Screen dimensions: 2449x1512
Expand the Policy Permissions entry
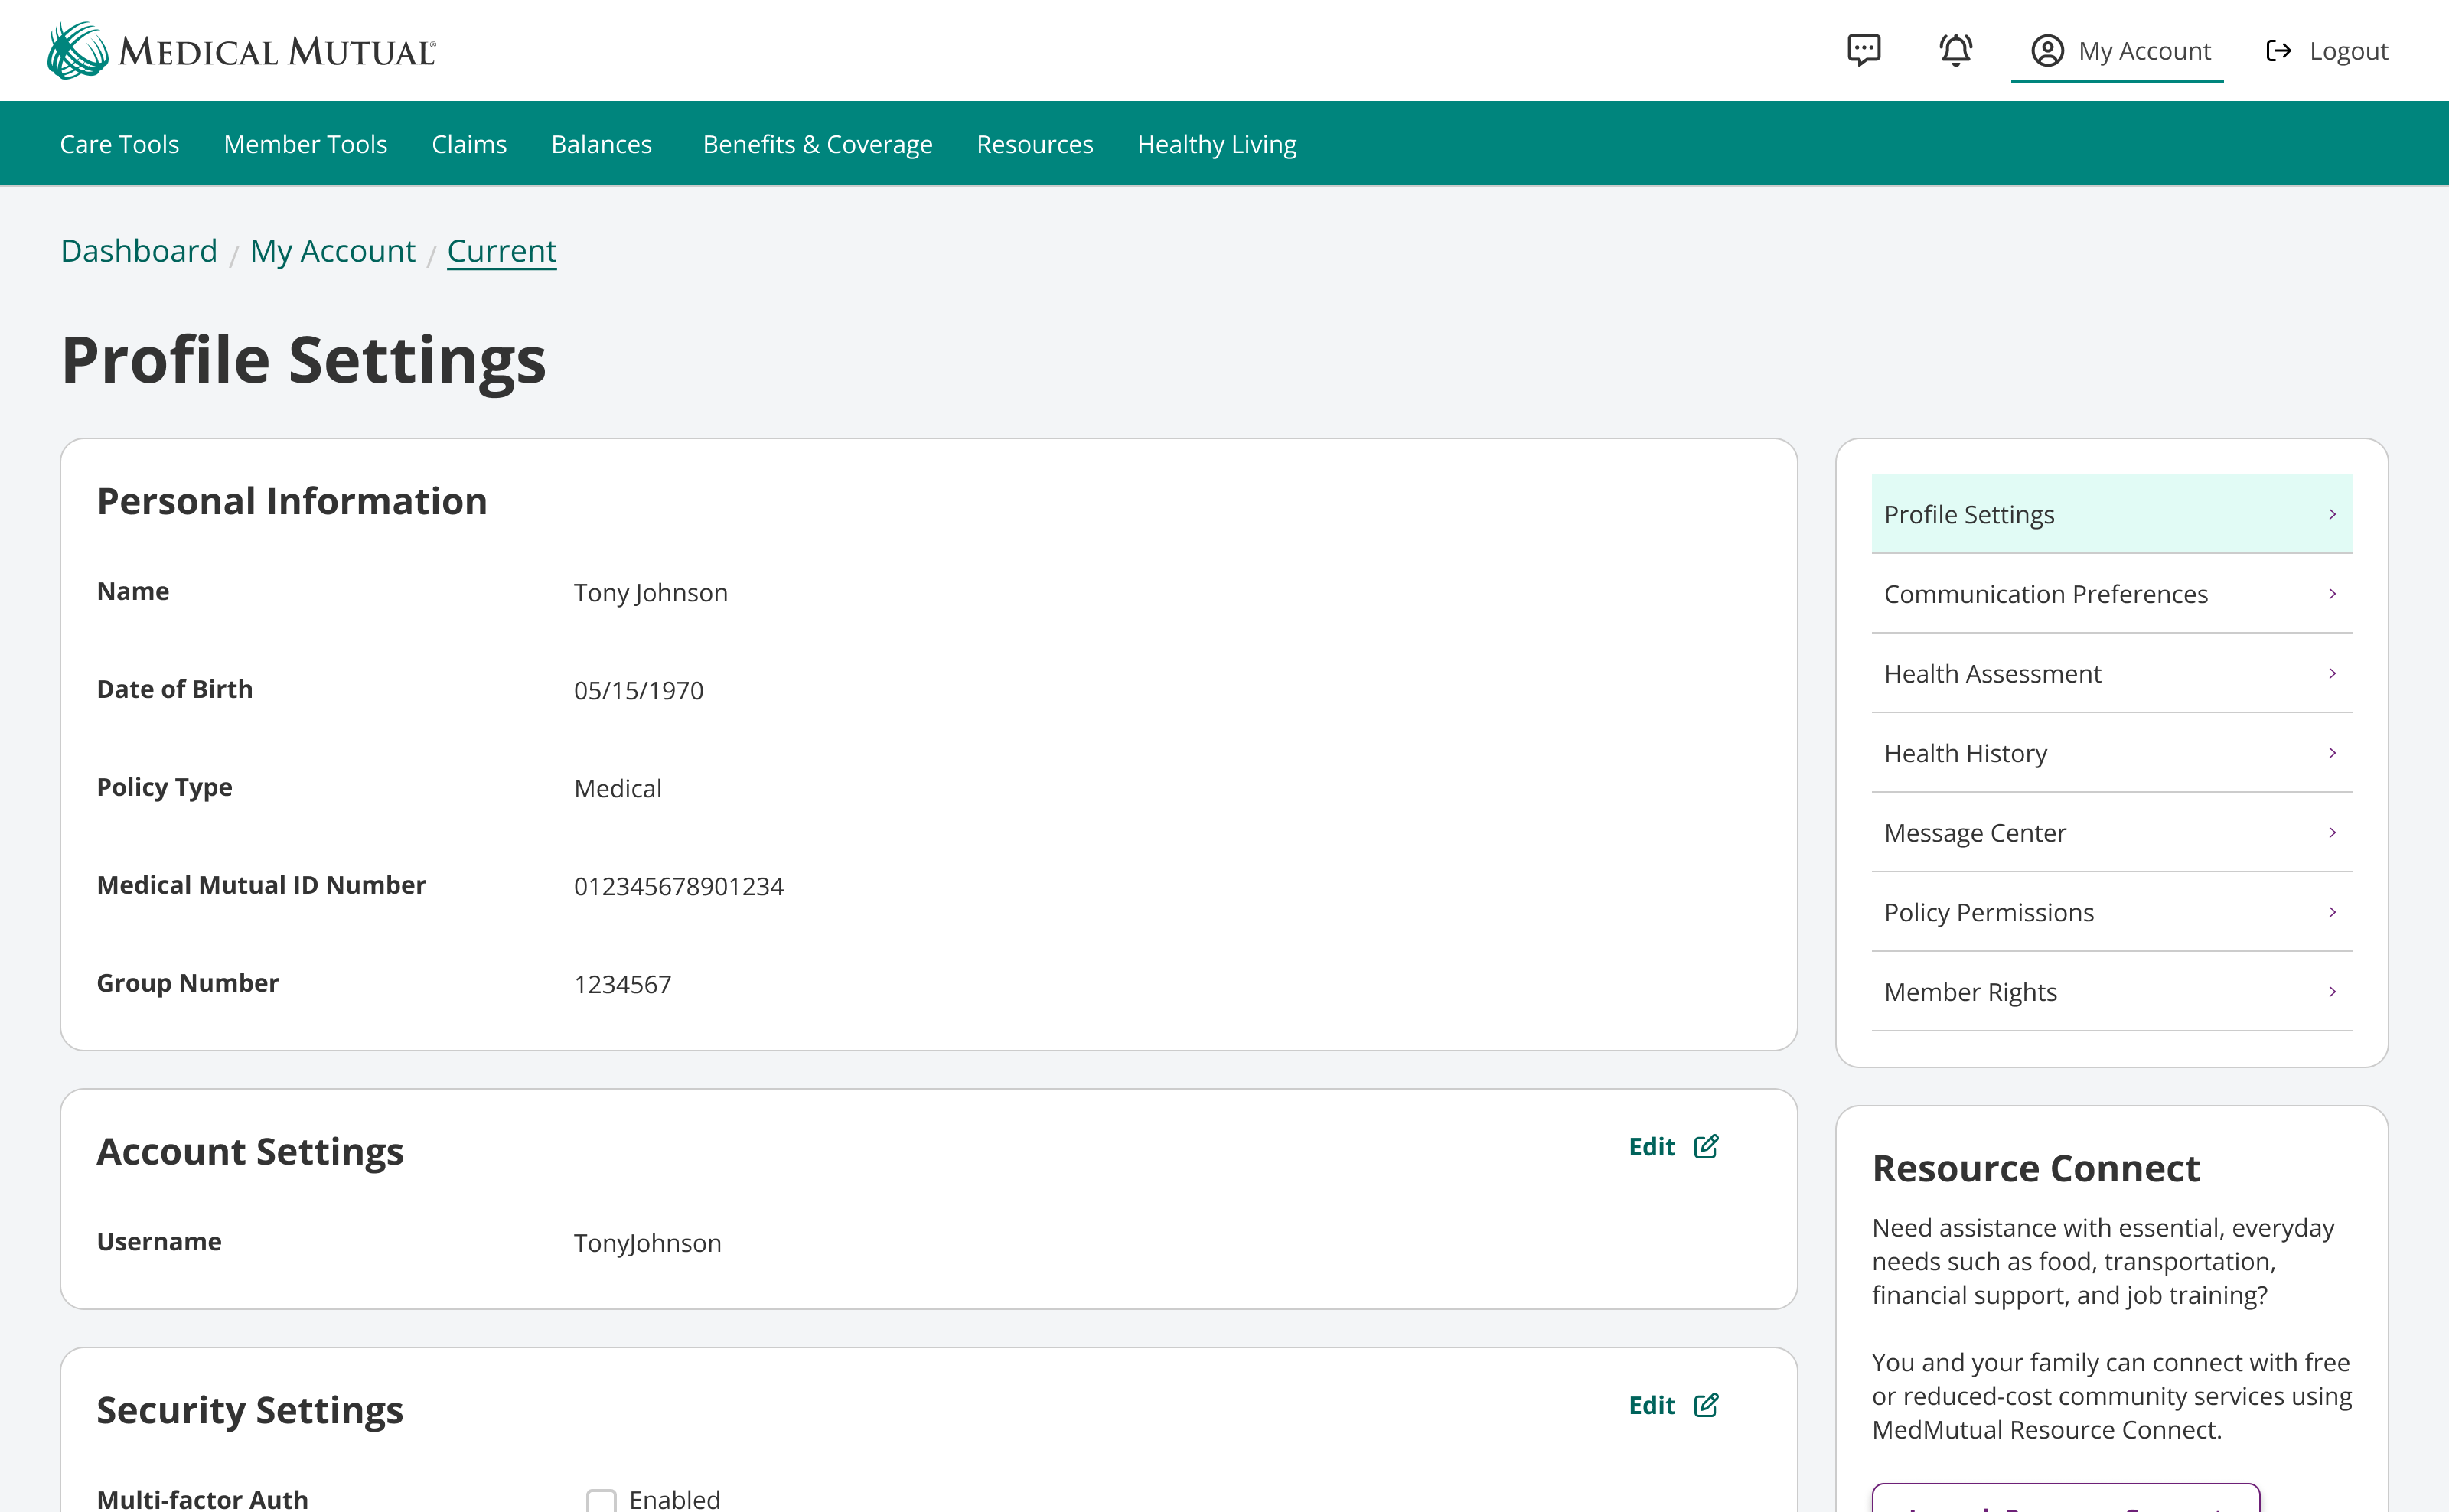coord(1988,912)
